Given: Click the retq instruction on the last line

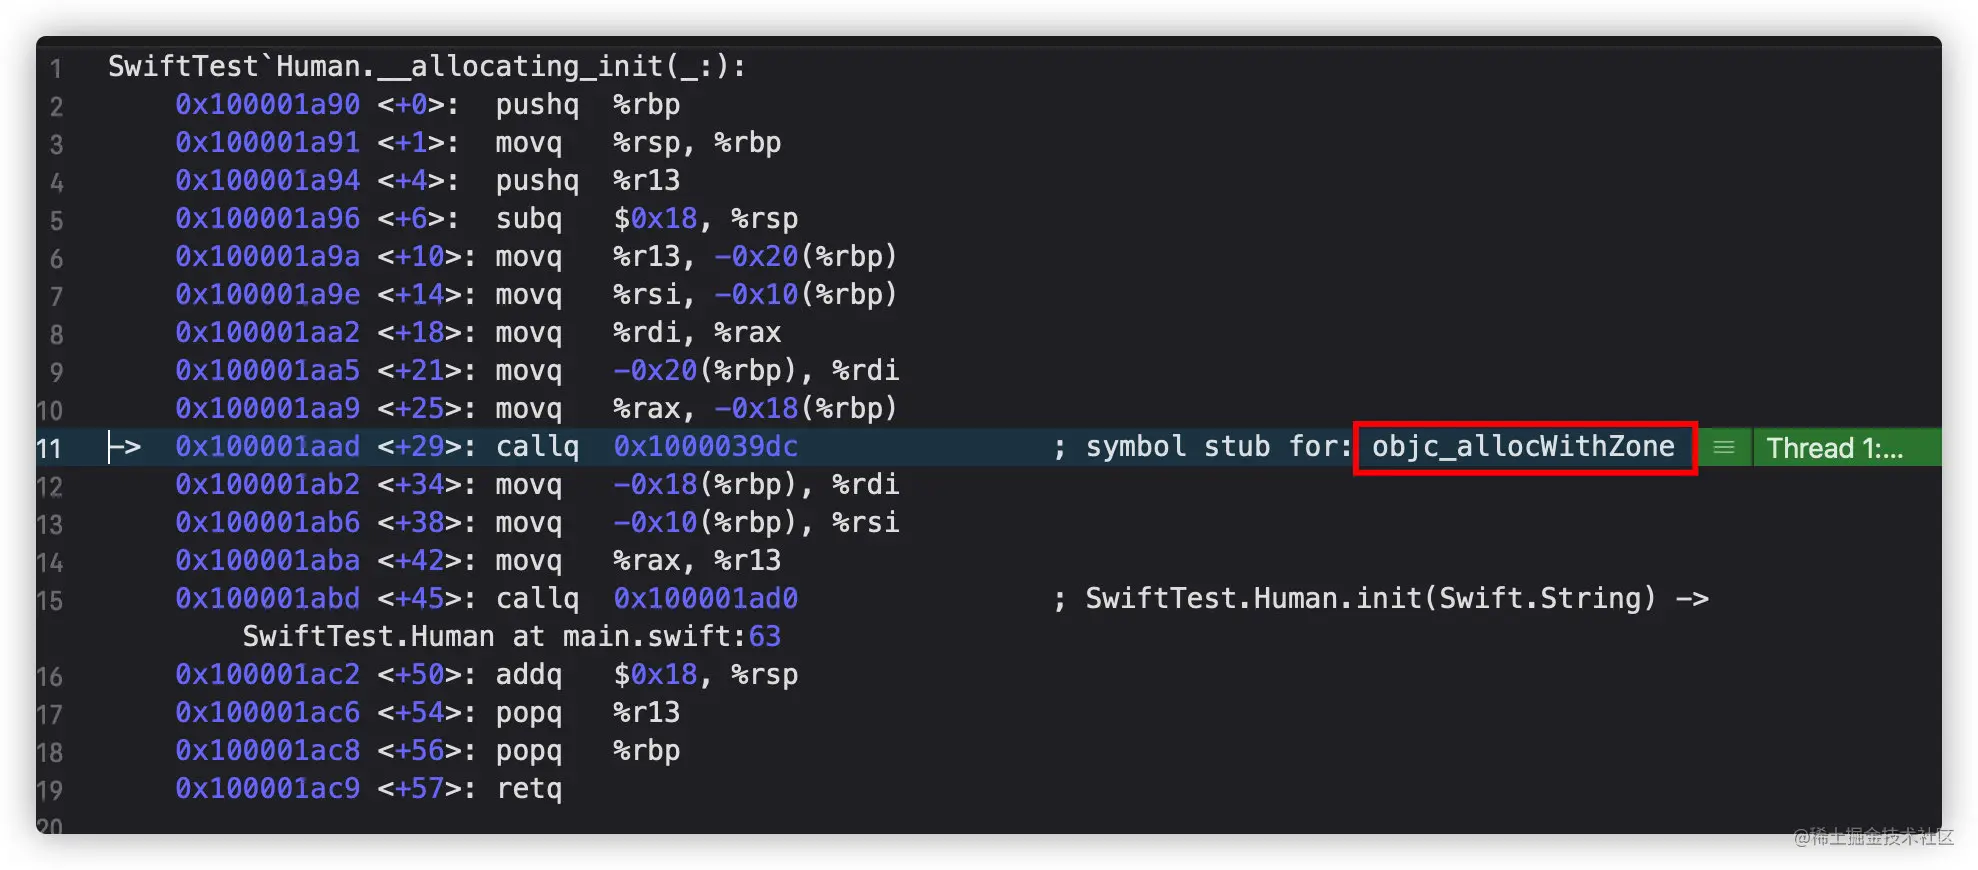Looking at the screenshot, I should pos(529,789).
